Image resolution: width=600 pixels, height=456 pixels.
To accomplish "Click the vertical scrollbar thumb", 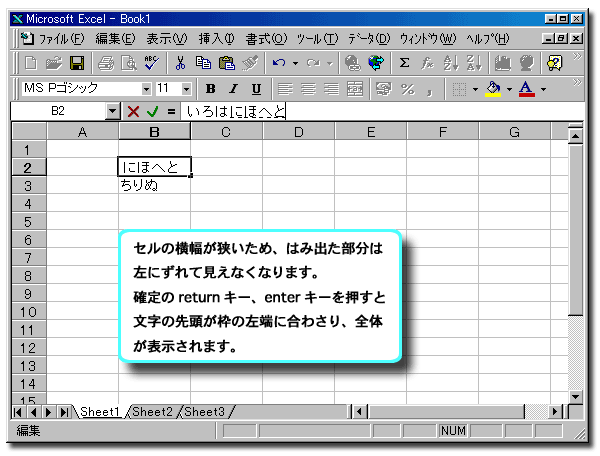I will [x=576, y=230].
